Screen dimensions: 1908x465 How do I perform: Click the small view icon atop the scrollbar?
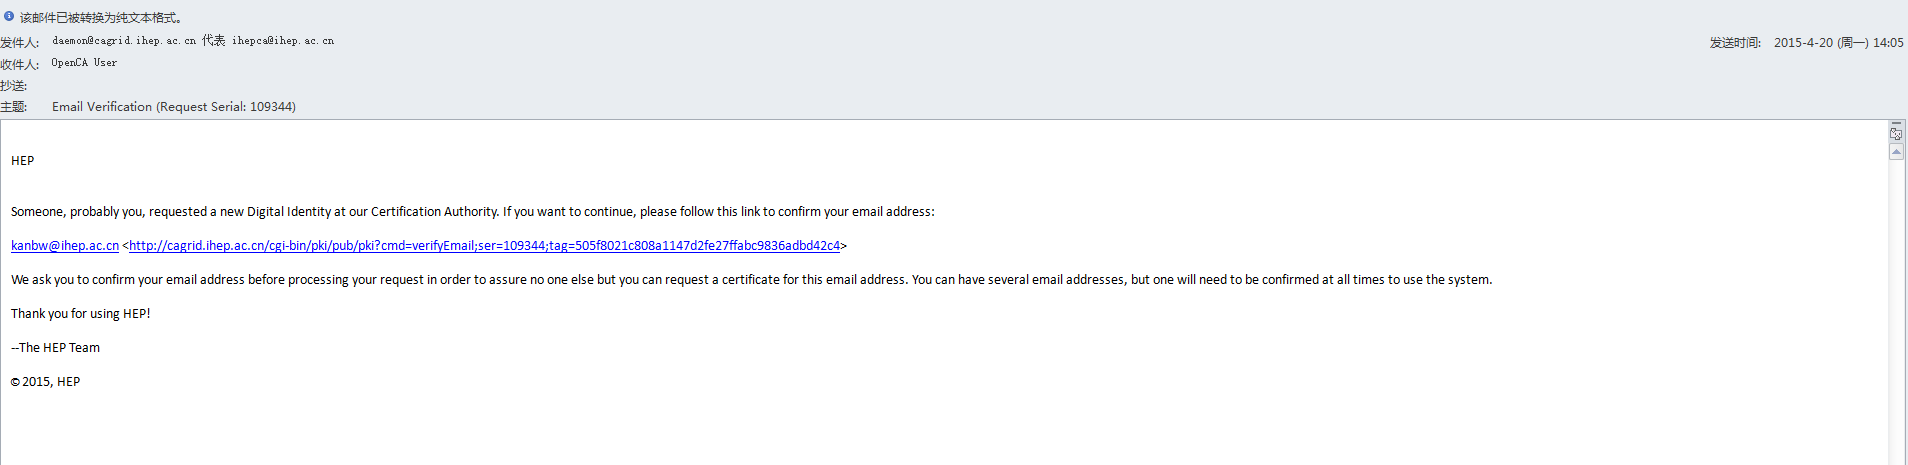tap(1896, 134)
